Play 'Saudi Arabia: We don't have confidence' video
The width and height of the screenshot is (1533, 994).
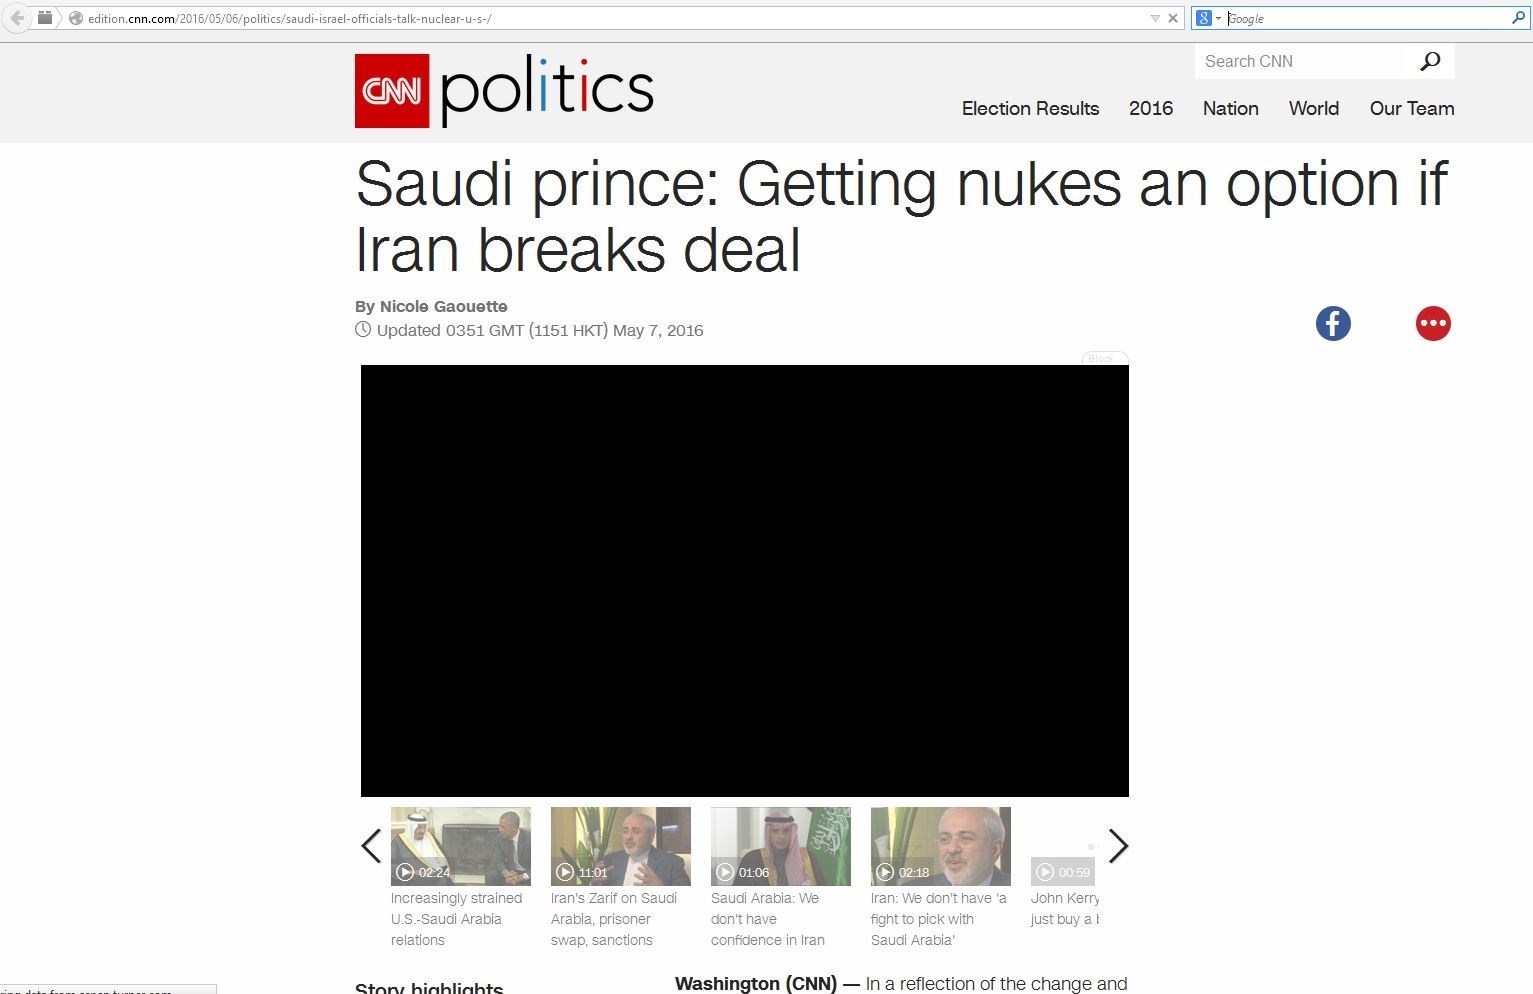point(780,846)
